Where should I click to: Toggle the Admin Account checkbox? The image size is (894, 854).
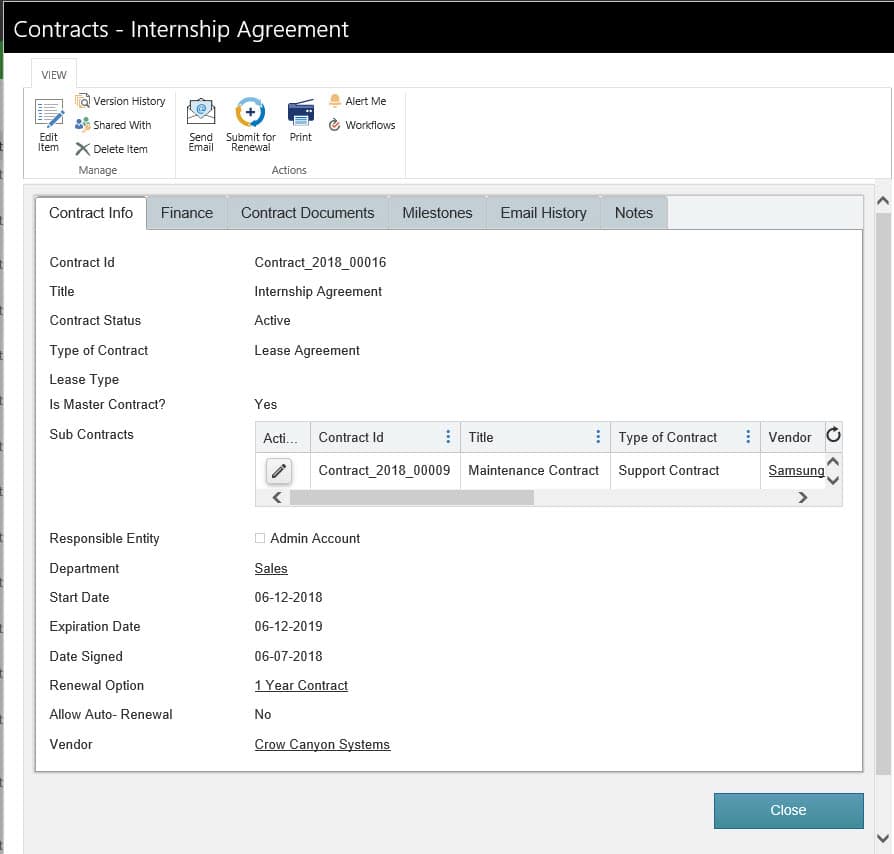260,538
